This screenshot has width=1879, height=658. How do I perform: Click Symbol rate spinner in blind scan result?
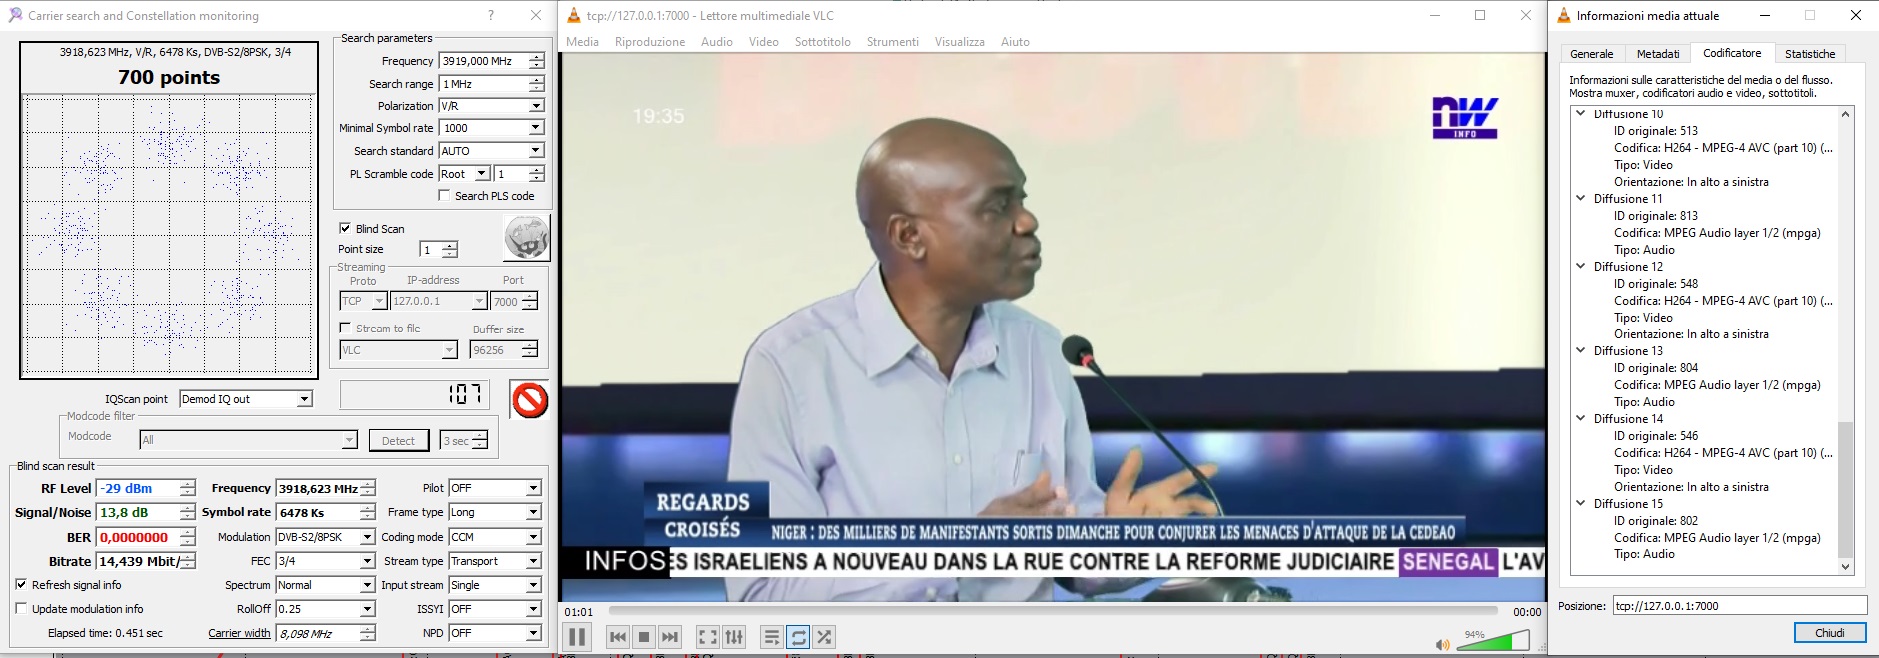coord(368,512)
